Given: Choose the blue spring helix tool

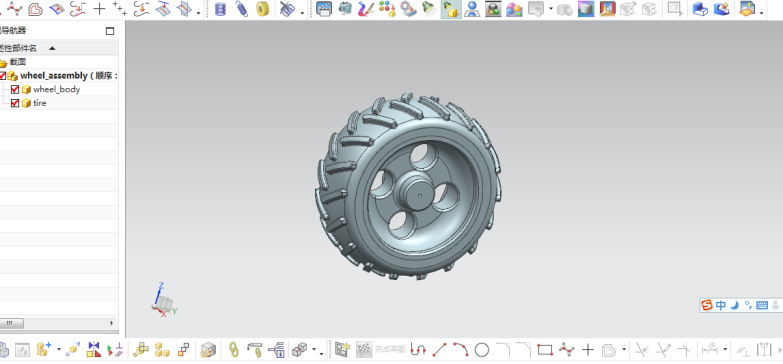Looking at the screenshot, I should (242, 8).
